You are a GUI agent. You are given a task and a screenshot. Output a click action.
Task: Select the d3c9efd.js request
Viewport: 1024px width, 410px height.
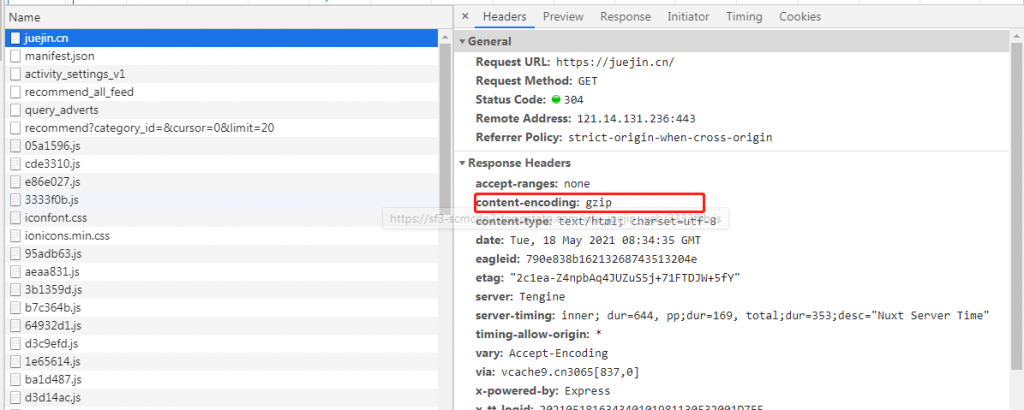tap(222, 343)
